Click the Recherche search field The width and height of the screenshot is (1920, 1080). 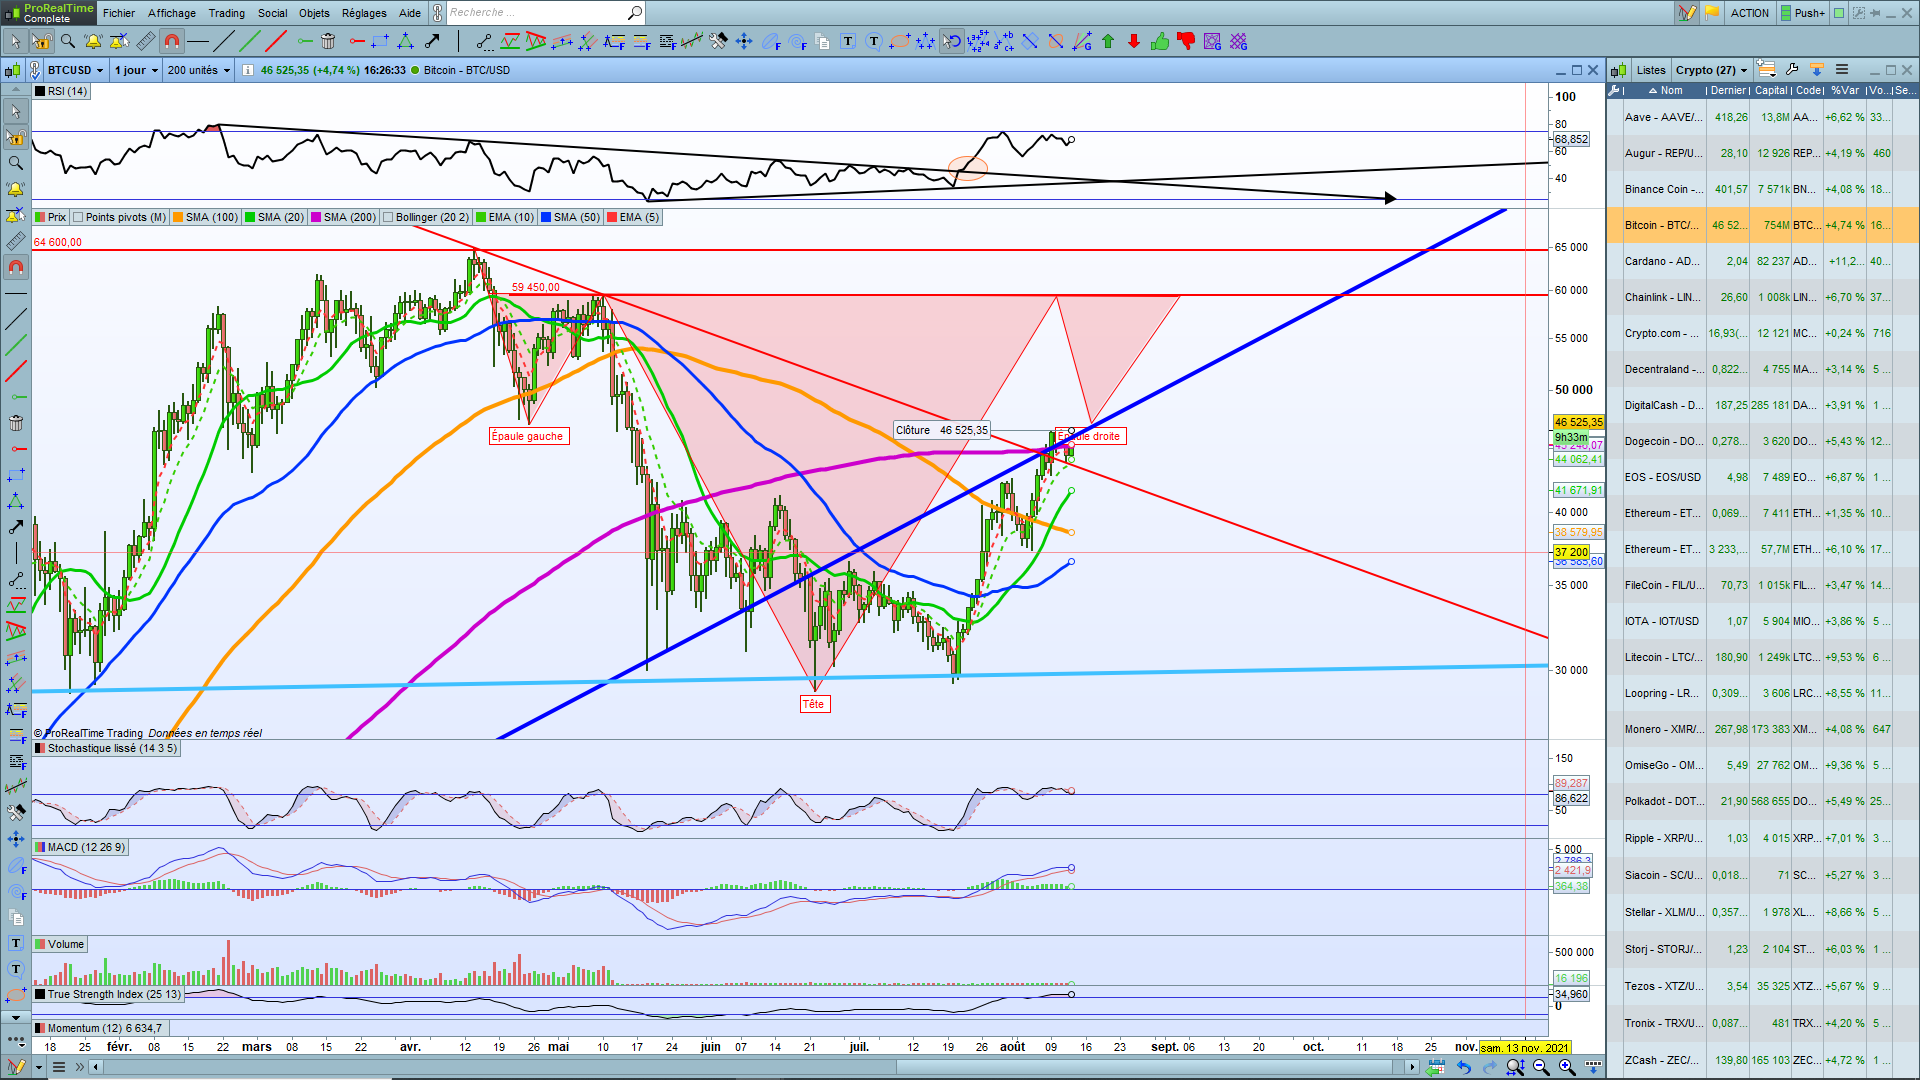(x=535, y=13)
